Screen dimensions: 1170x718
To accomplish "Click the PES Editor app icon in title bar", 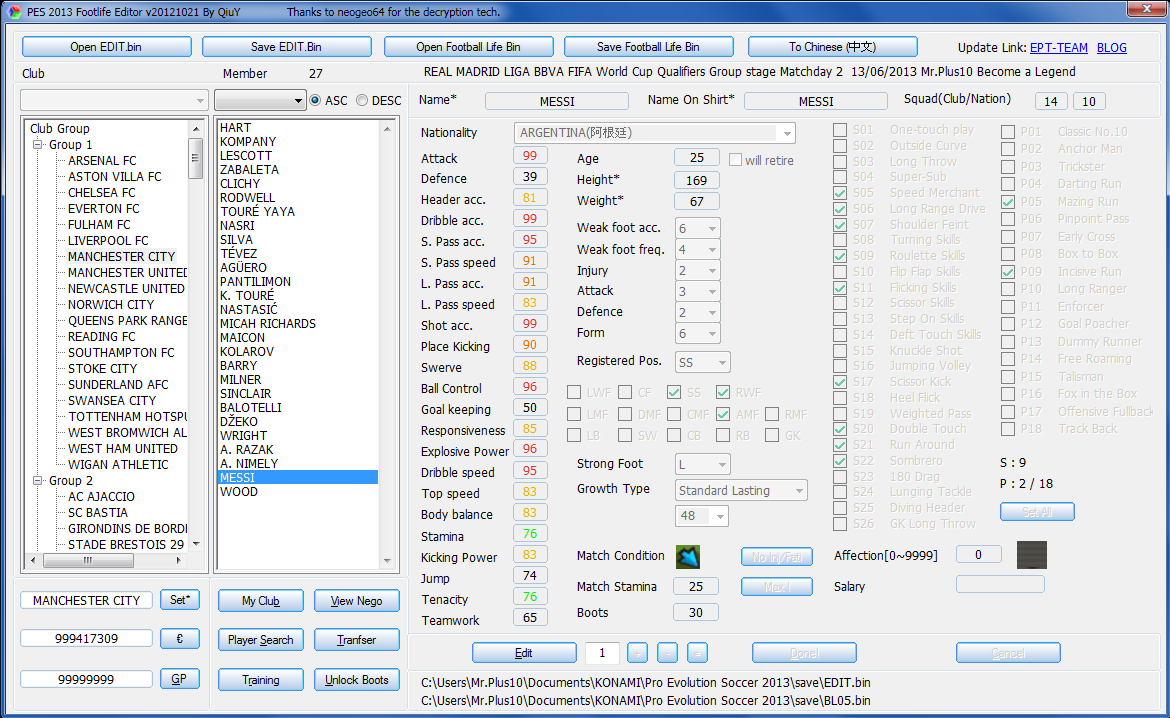I will pyautogui.click(x=13, y=12).
